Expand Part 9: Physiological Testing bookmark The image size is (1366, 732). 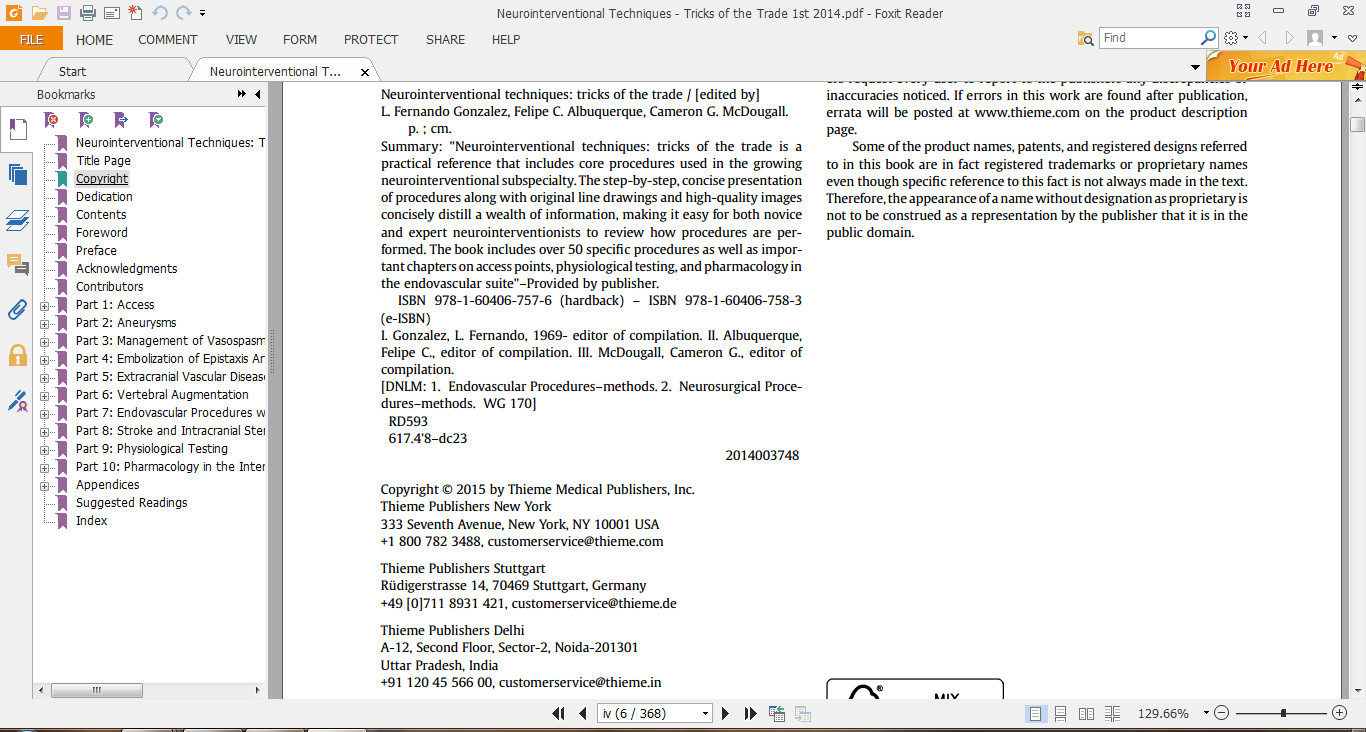(x=44, y=449)
